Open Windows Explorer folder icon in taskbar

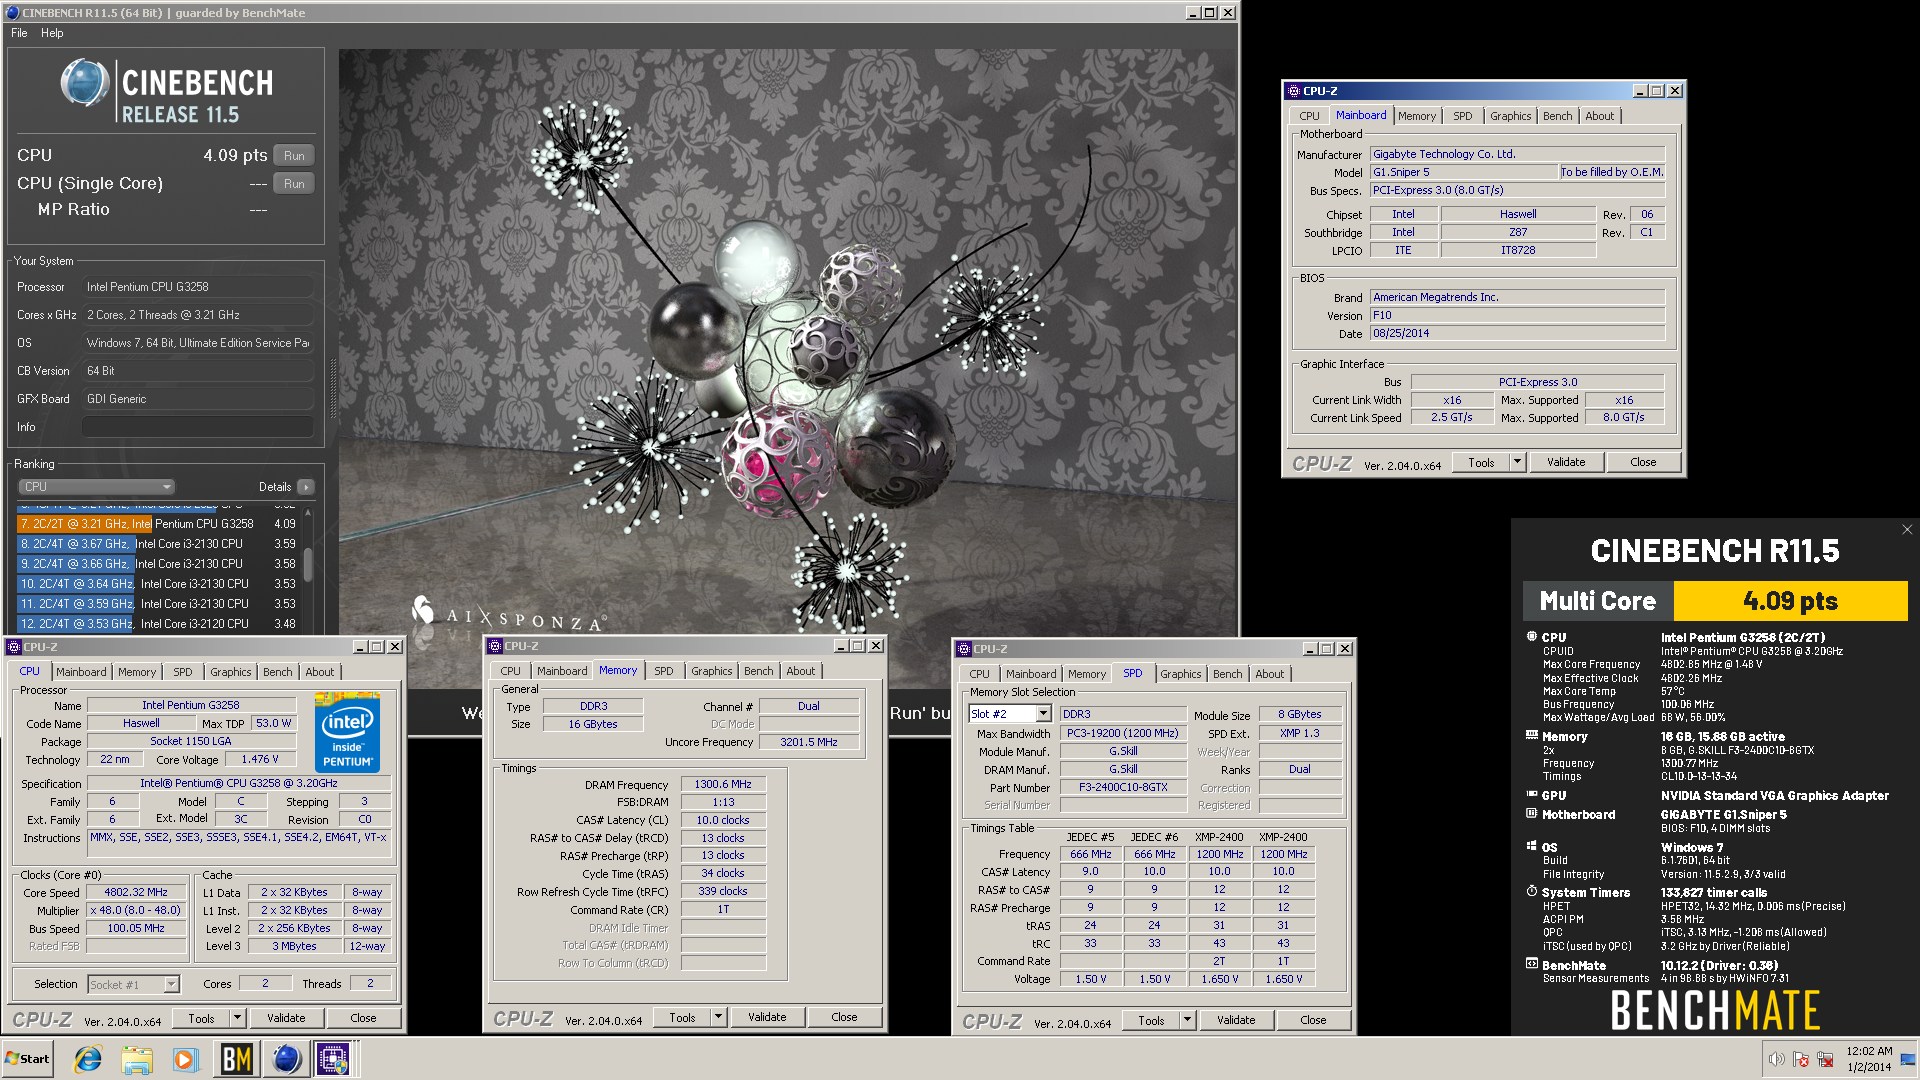coord(137,1059)
